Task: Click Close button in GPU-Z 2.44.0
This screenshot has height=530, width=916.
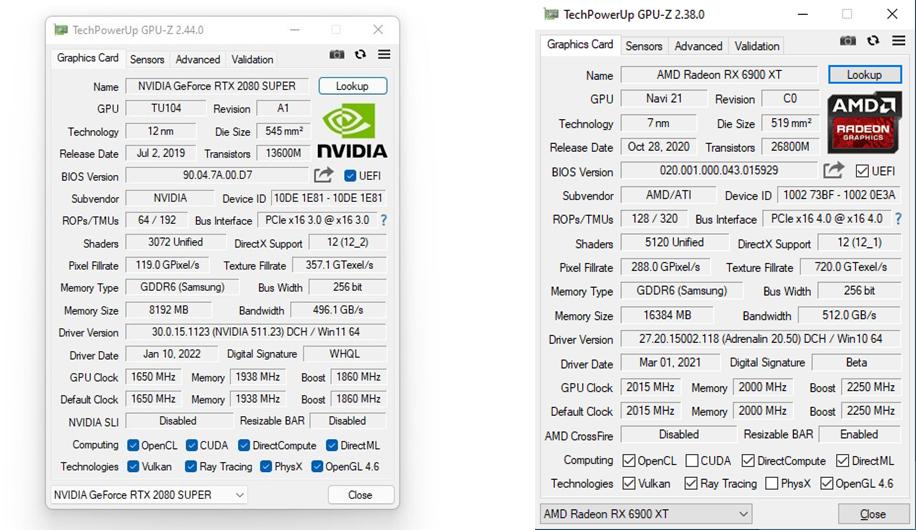Action: click(x=360, y=495)
